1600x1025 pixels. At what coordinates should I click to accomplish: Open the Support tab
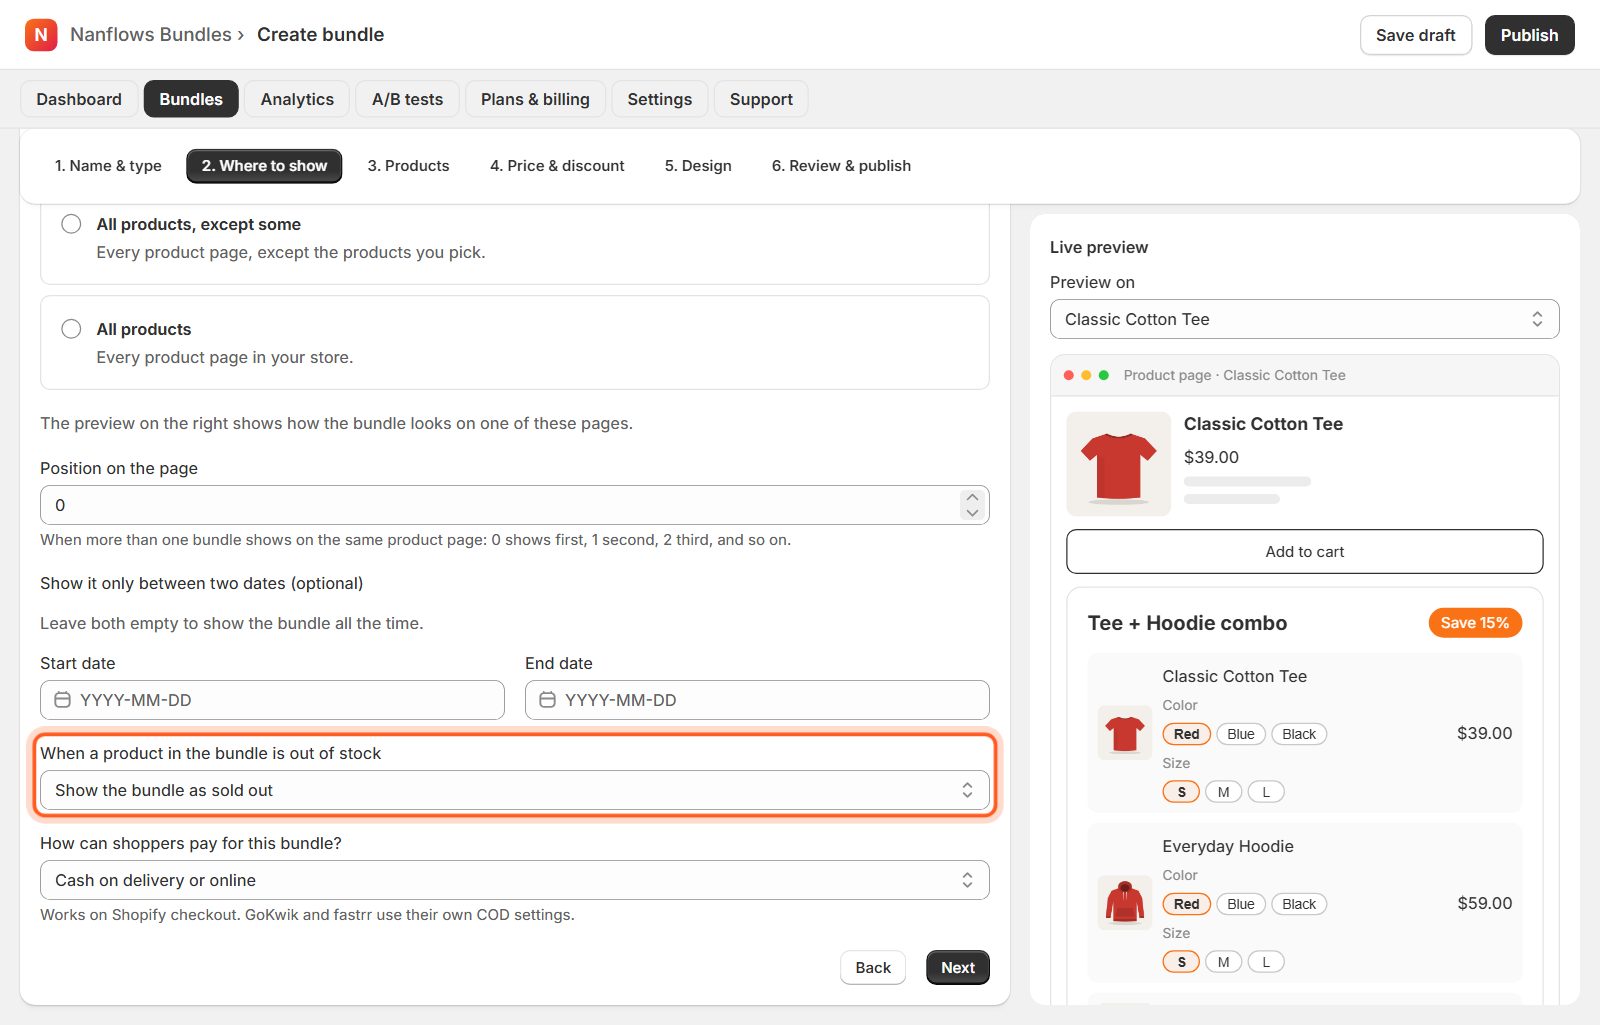click(761, 99)
